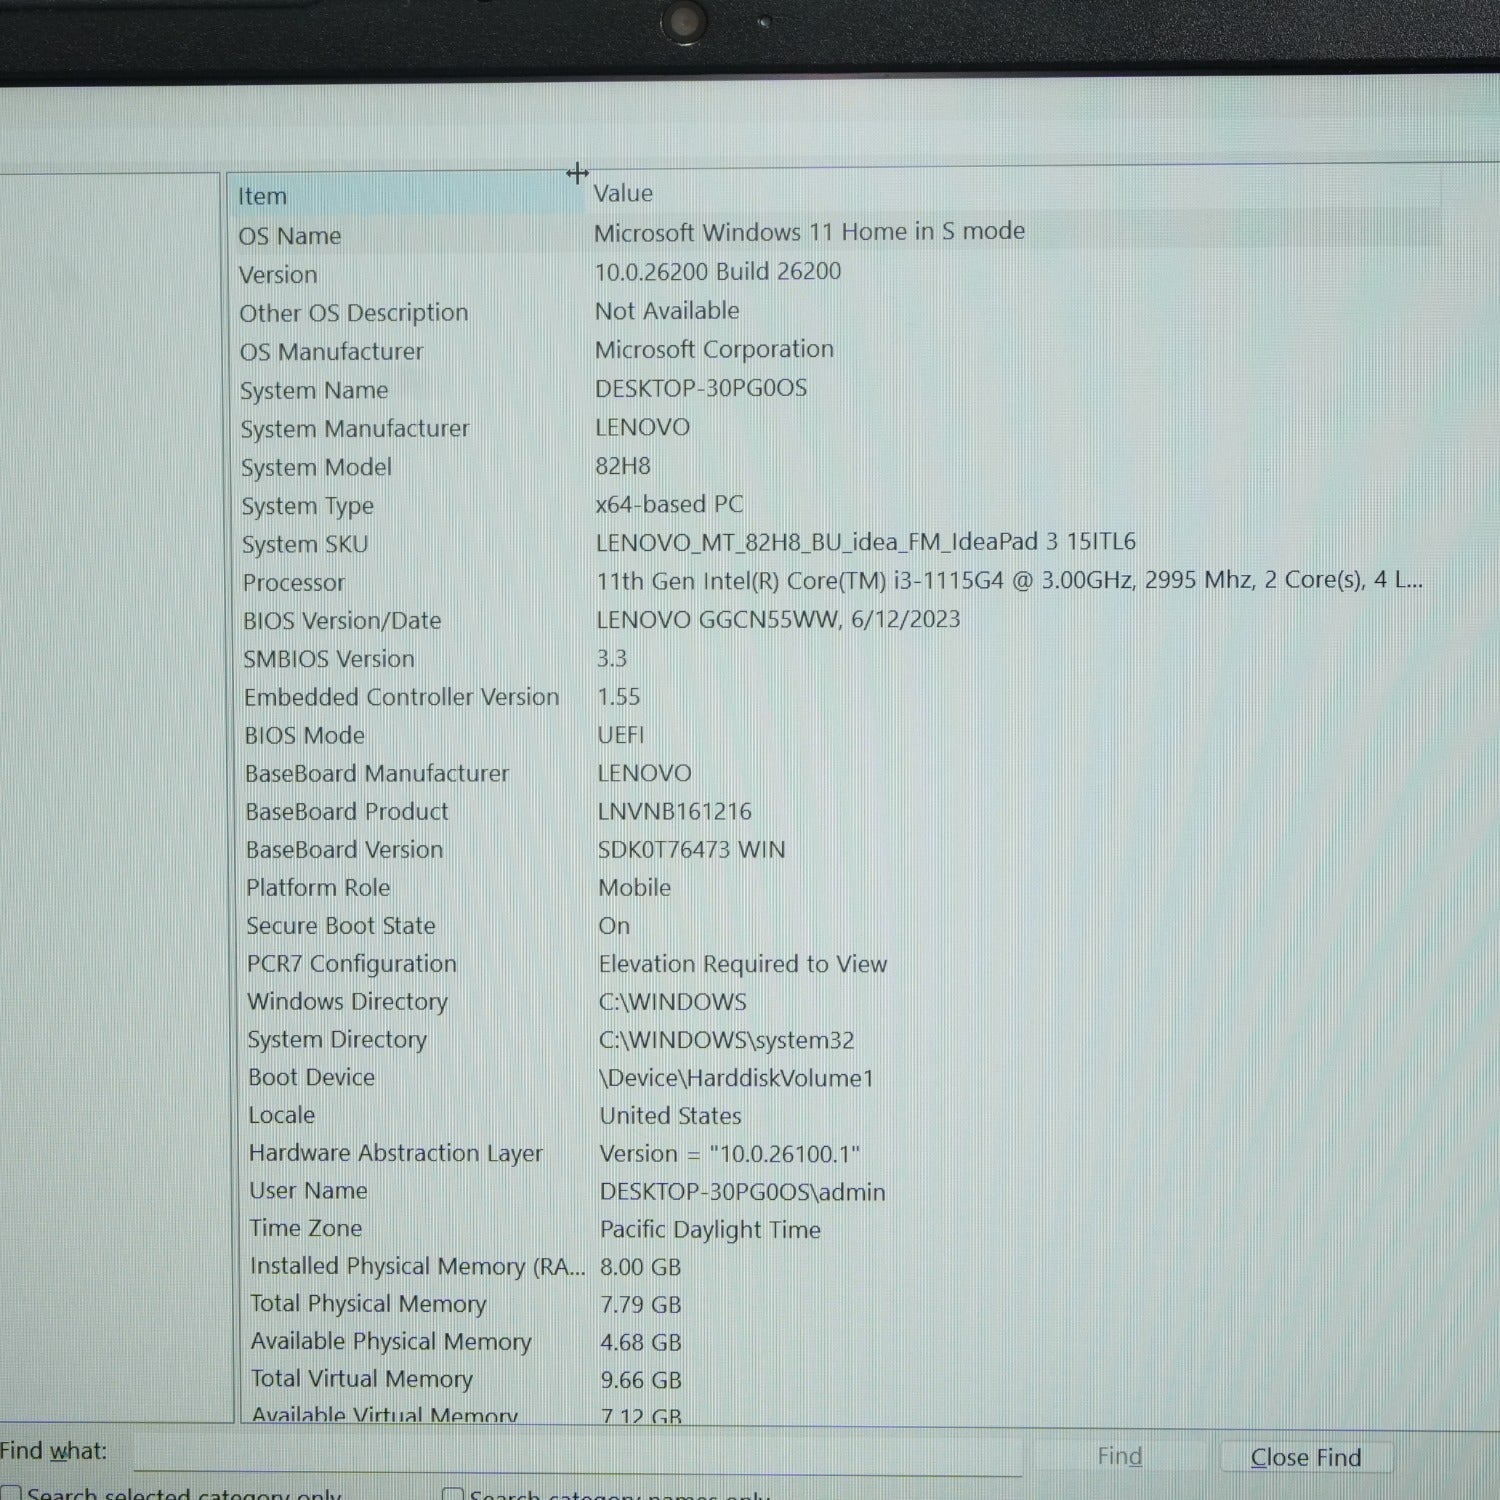Select the Secure Boot State item

click(341, 925)
